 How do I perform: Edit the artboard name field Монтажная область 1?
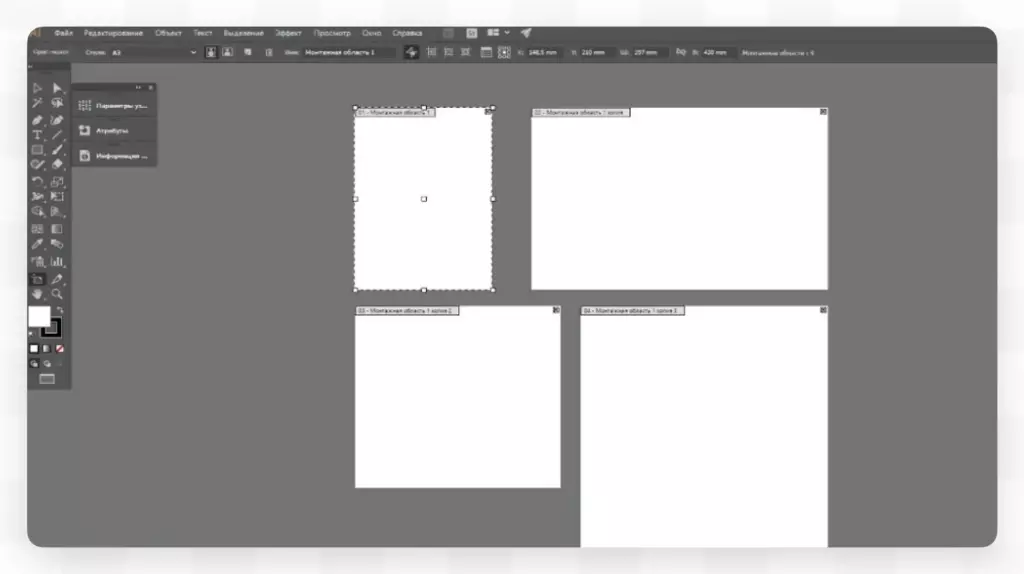[349, 52]
